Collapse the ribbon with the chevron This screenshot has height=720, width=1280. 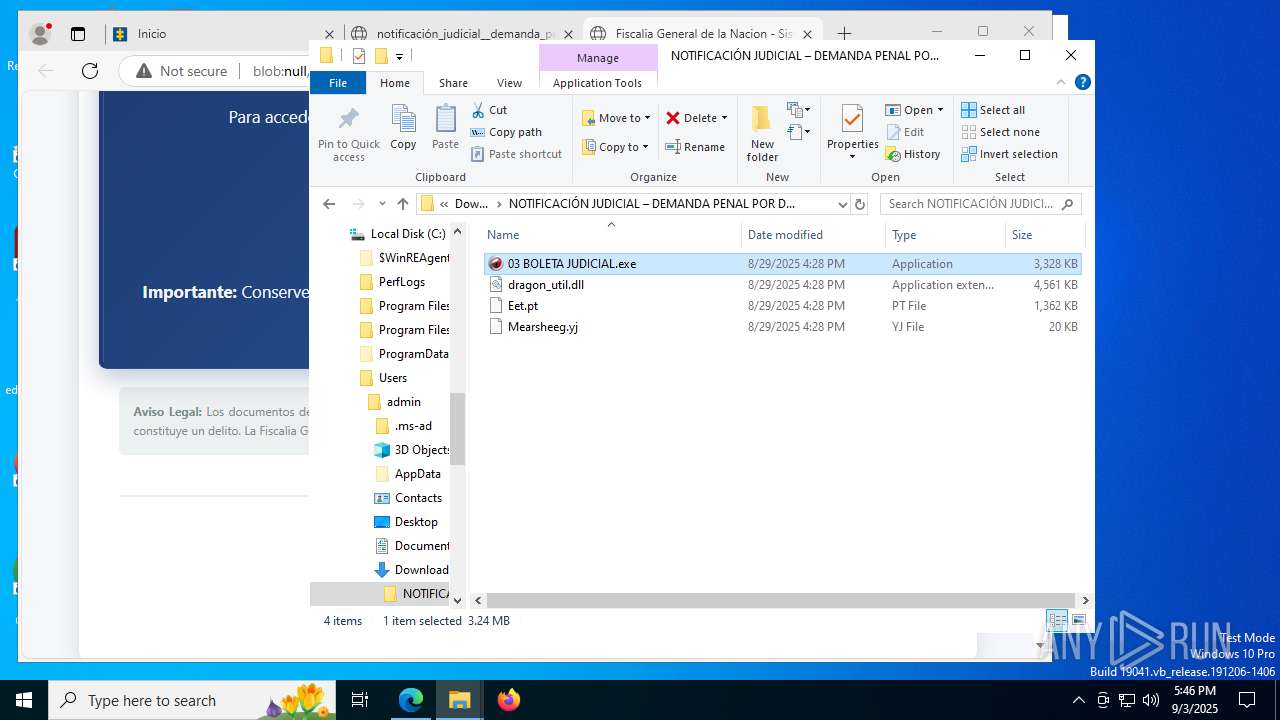click(x=1061, y=82)
